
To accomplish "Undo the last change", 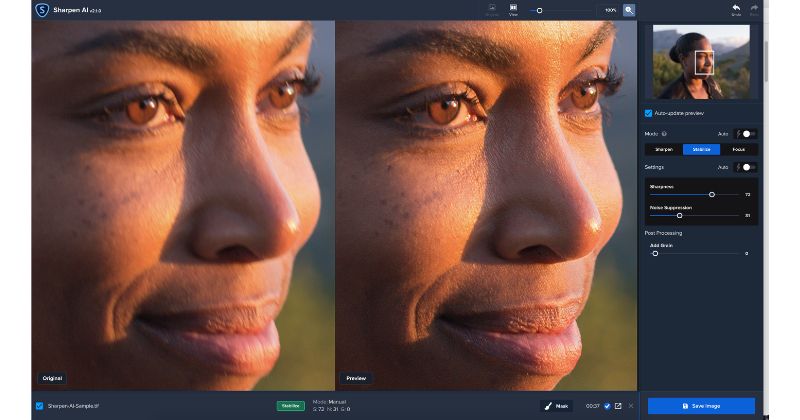I will coord(736,10).
